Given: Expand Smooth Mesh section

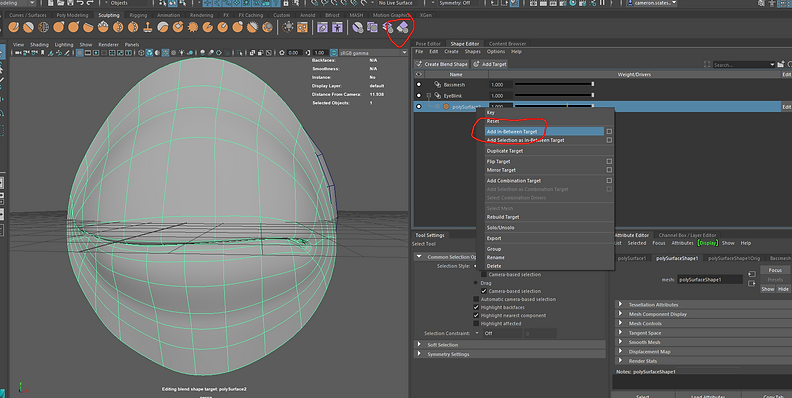Looking at the screenshot, I should 620,342.
